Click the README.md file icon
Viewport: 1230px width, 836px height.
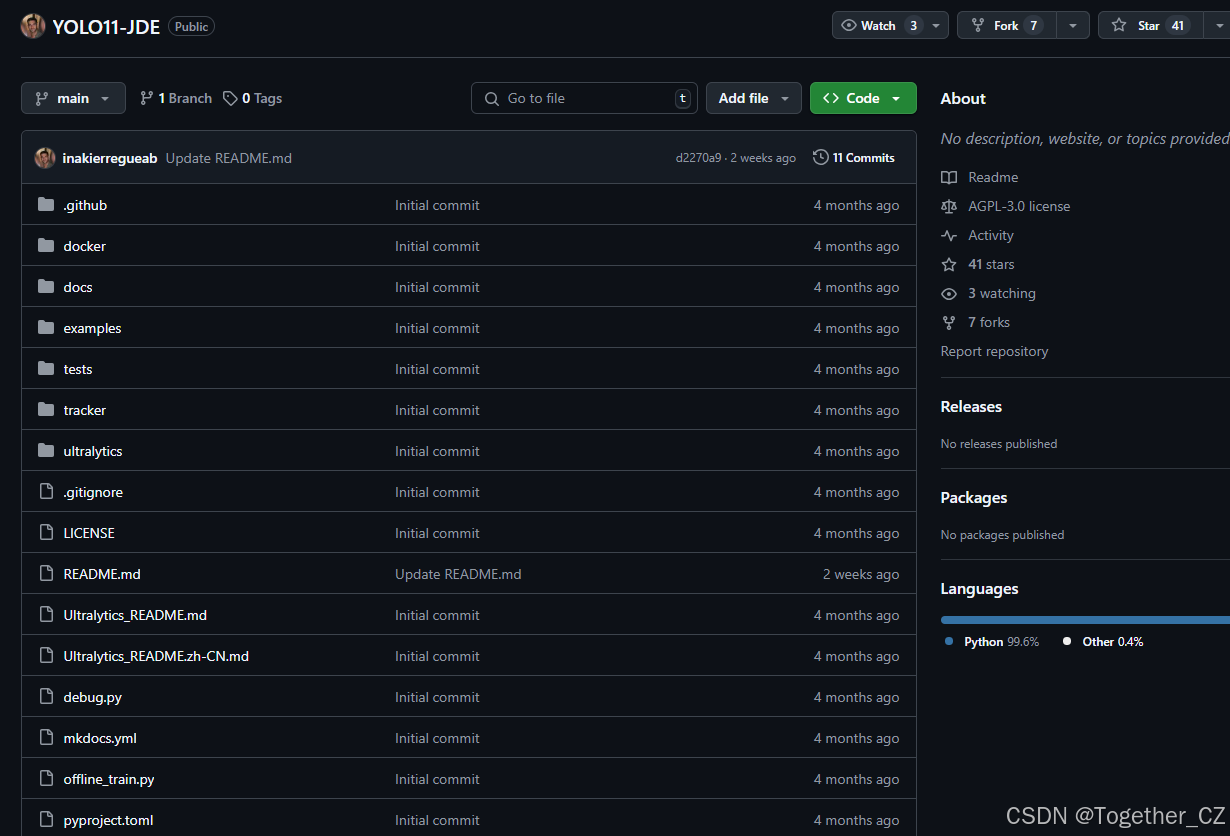45,574
